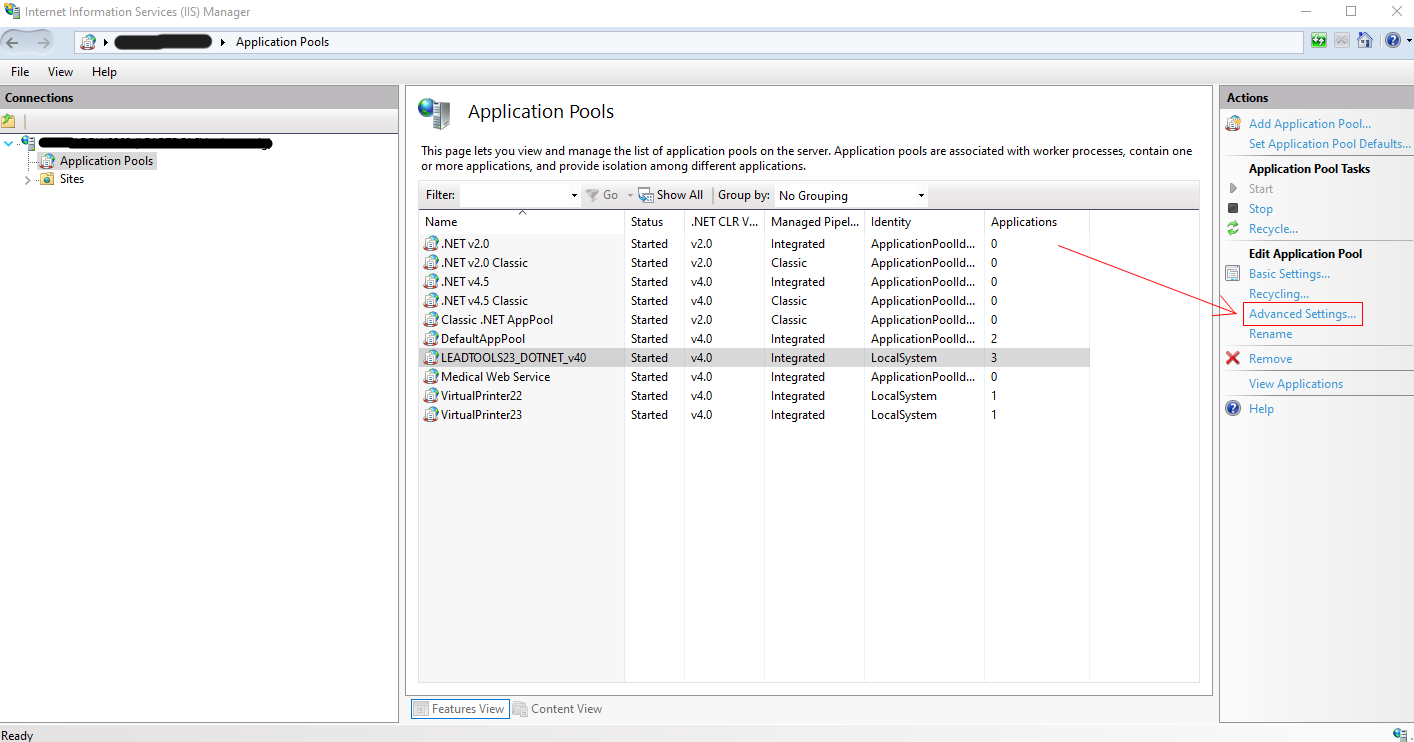1414x742 pixels.
Task: Click the Forward navigation arrow
Action: [43, 42]
